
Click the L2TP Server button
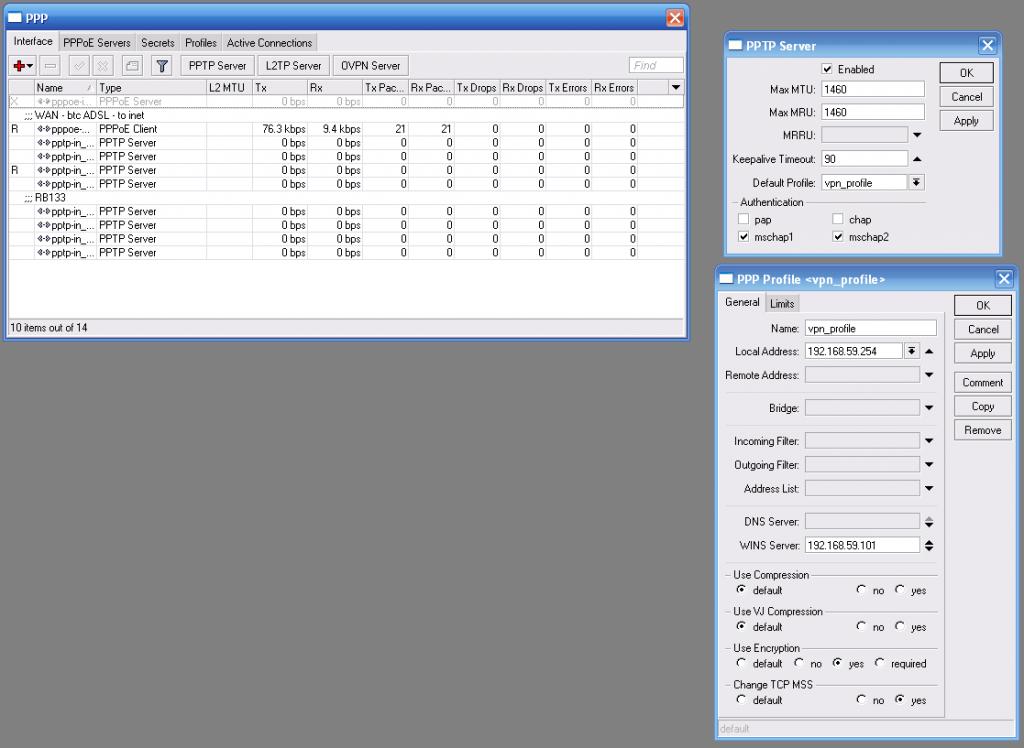(x=293, y=66)
